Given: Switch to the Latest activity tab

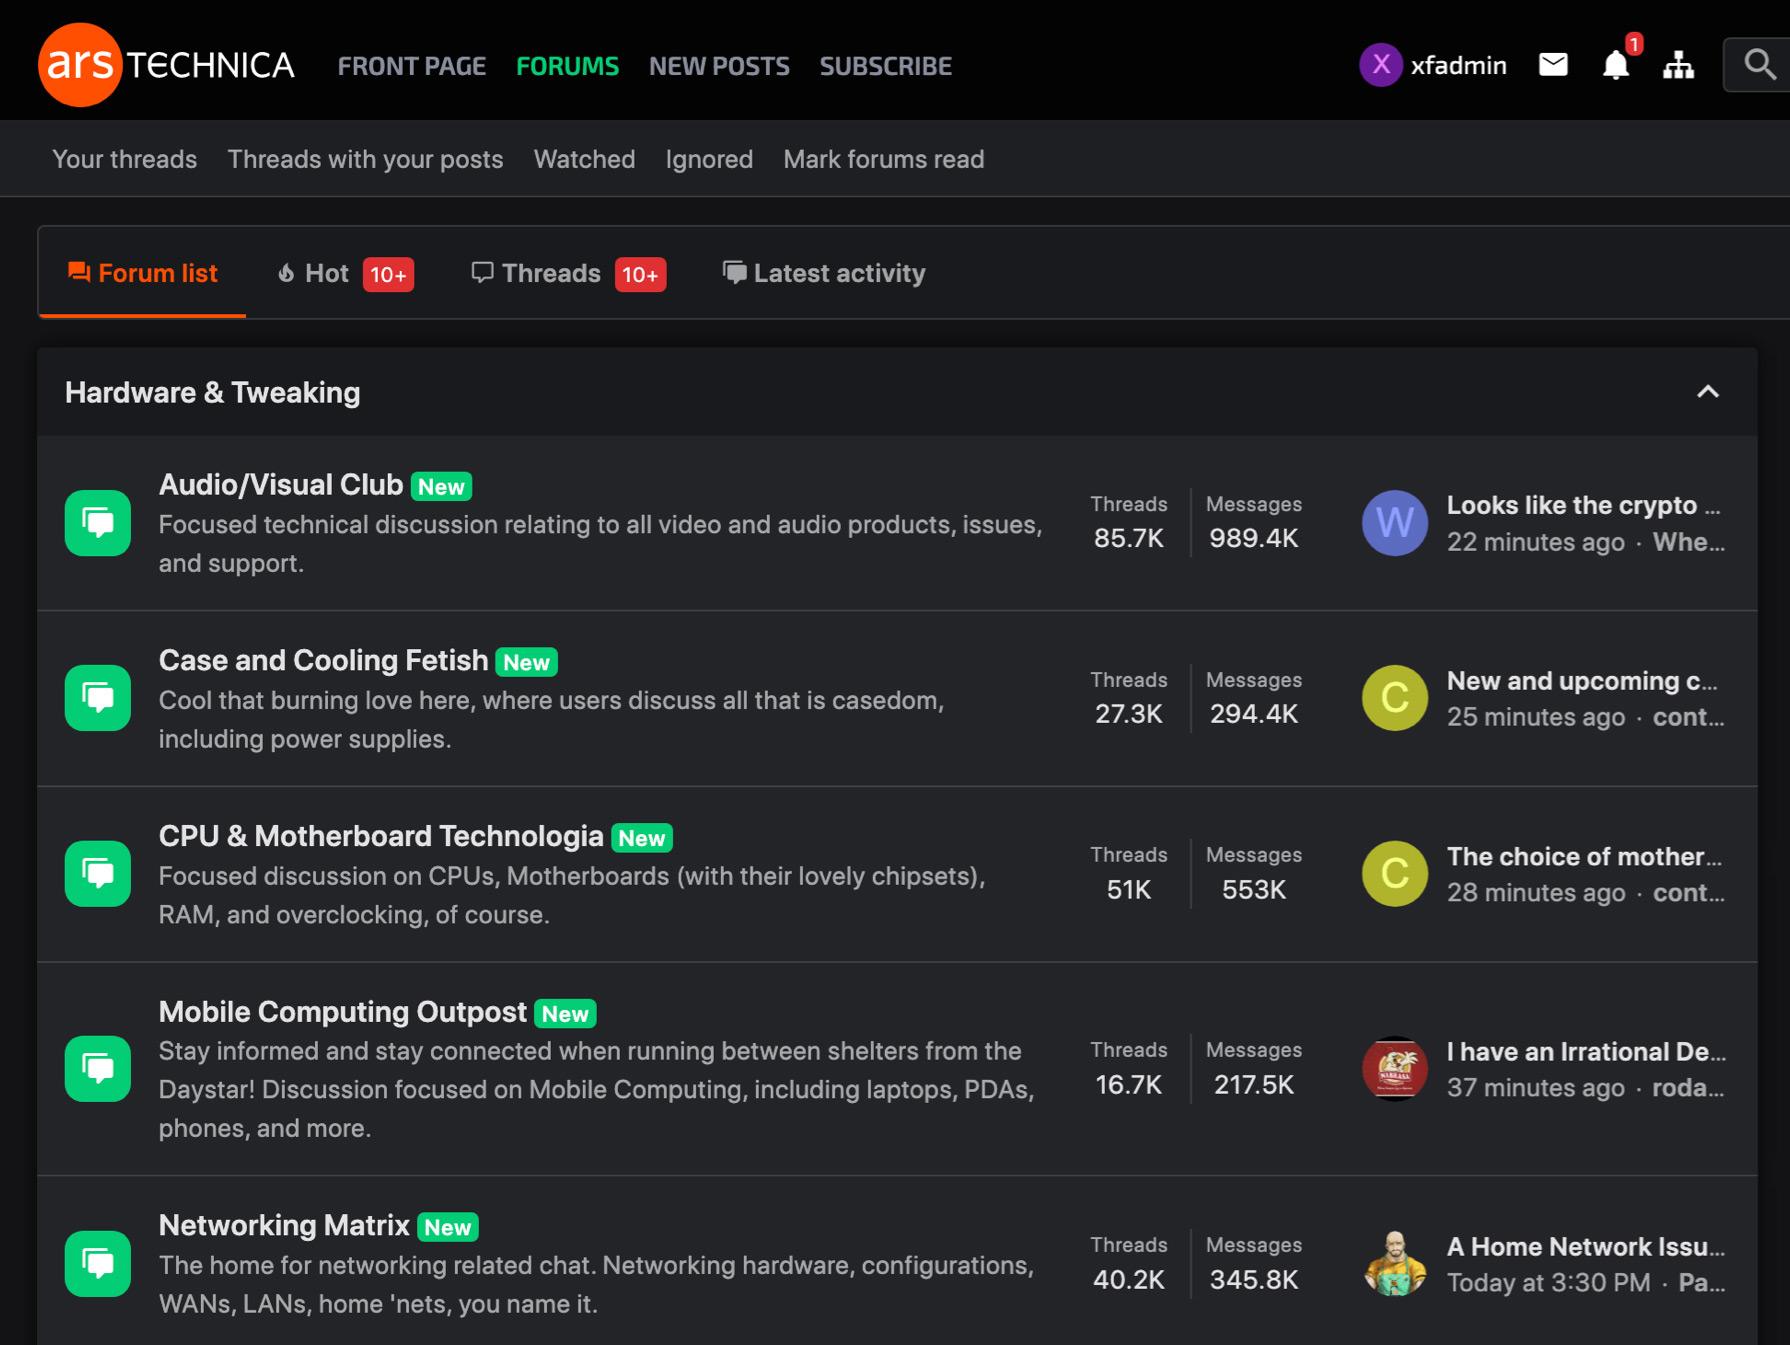Looking at the screenshot, I should [x=838, y=273].
